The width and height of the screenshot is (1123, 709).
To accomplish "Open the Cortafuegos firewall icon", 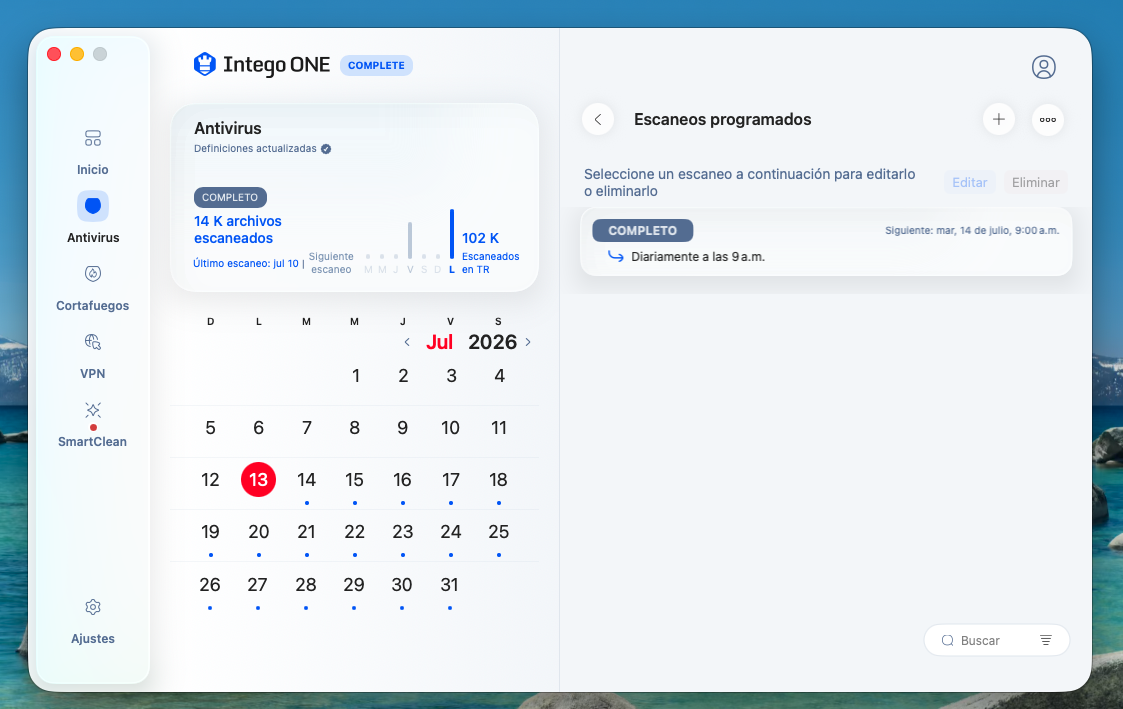I will 92,274.
